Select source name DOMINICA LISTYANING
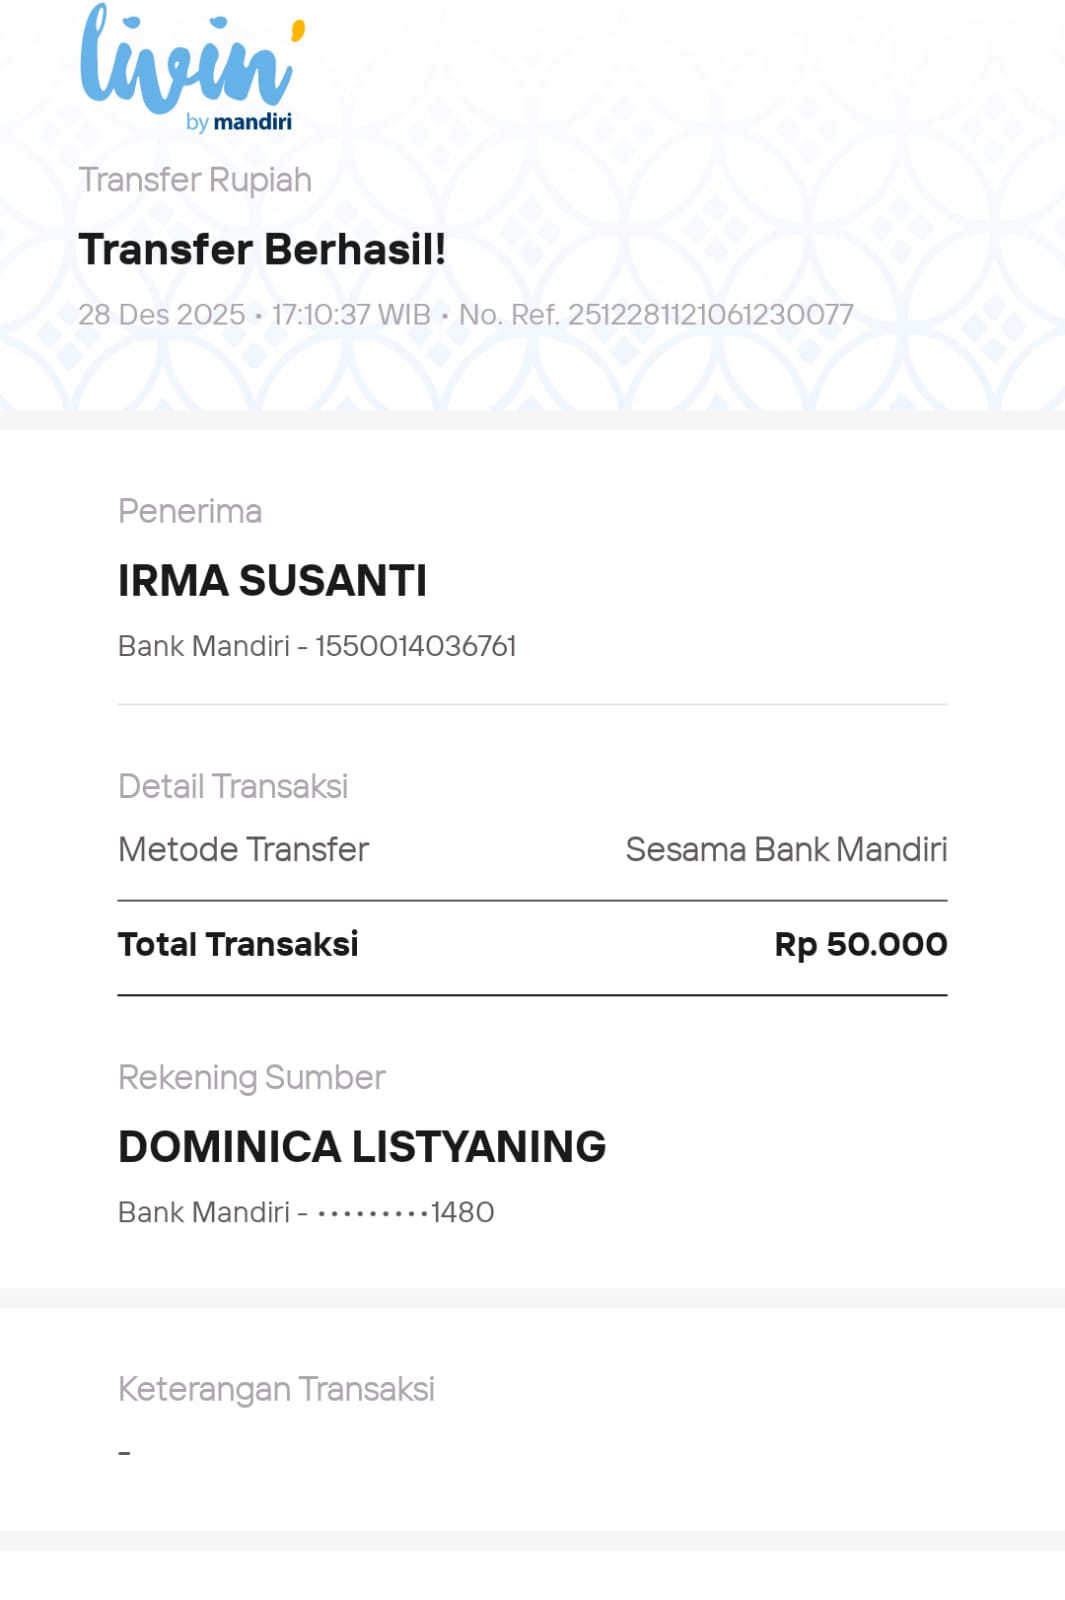This screenshot has width=1065, height=1600. (x=362, y=1147)
